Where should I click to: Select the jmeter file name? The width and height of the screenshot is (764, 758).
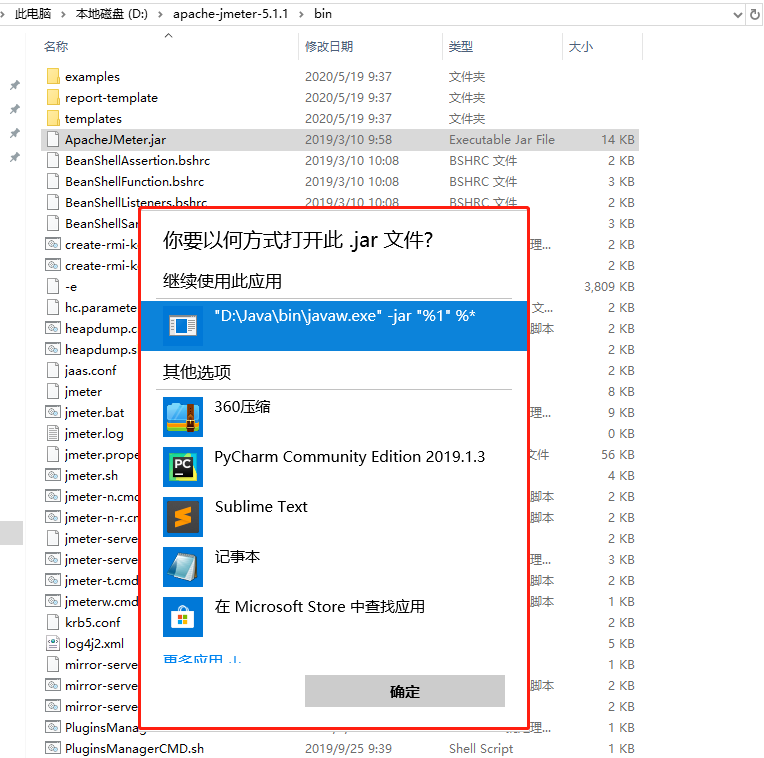[83, 392]
